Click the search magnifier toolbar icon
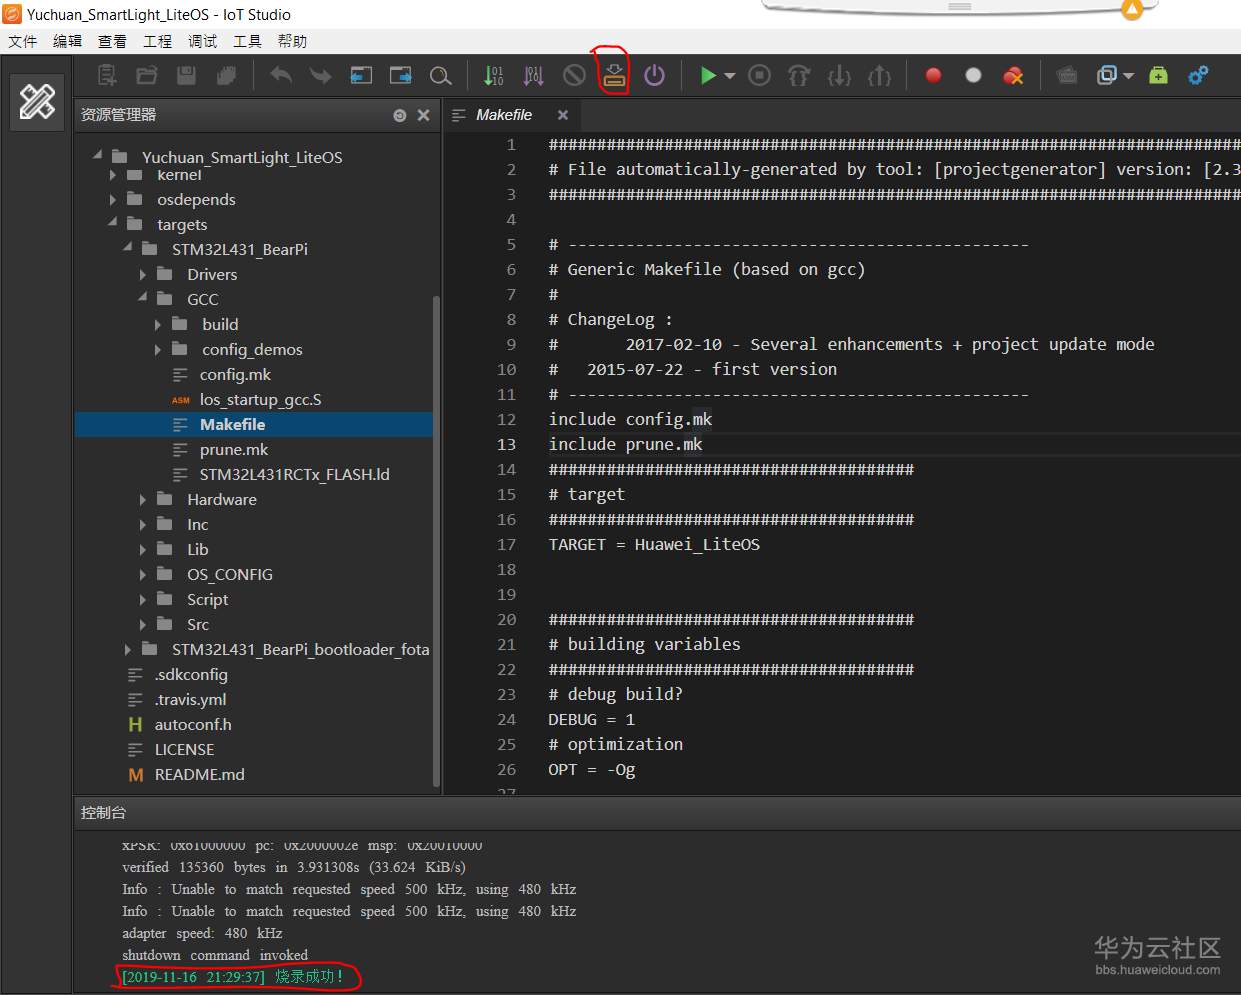Image resolution: width=1241 pixels, height=995 pixels. pyautogui.click(x=440, y=75)
